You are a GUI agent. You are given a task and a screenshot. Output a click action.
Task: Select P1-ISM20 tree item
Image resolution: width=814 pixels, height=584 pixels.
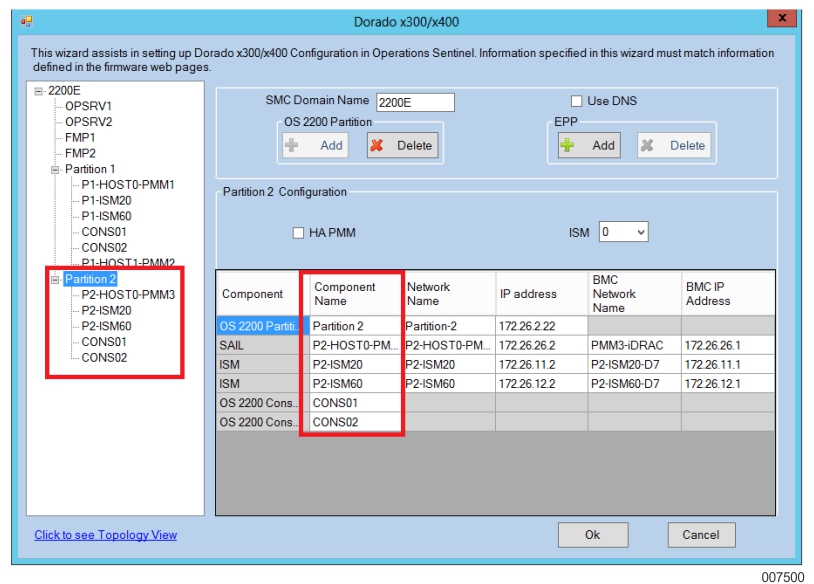point(106,200)
